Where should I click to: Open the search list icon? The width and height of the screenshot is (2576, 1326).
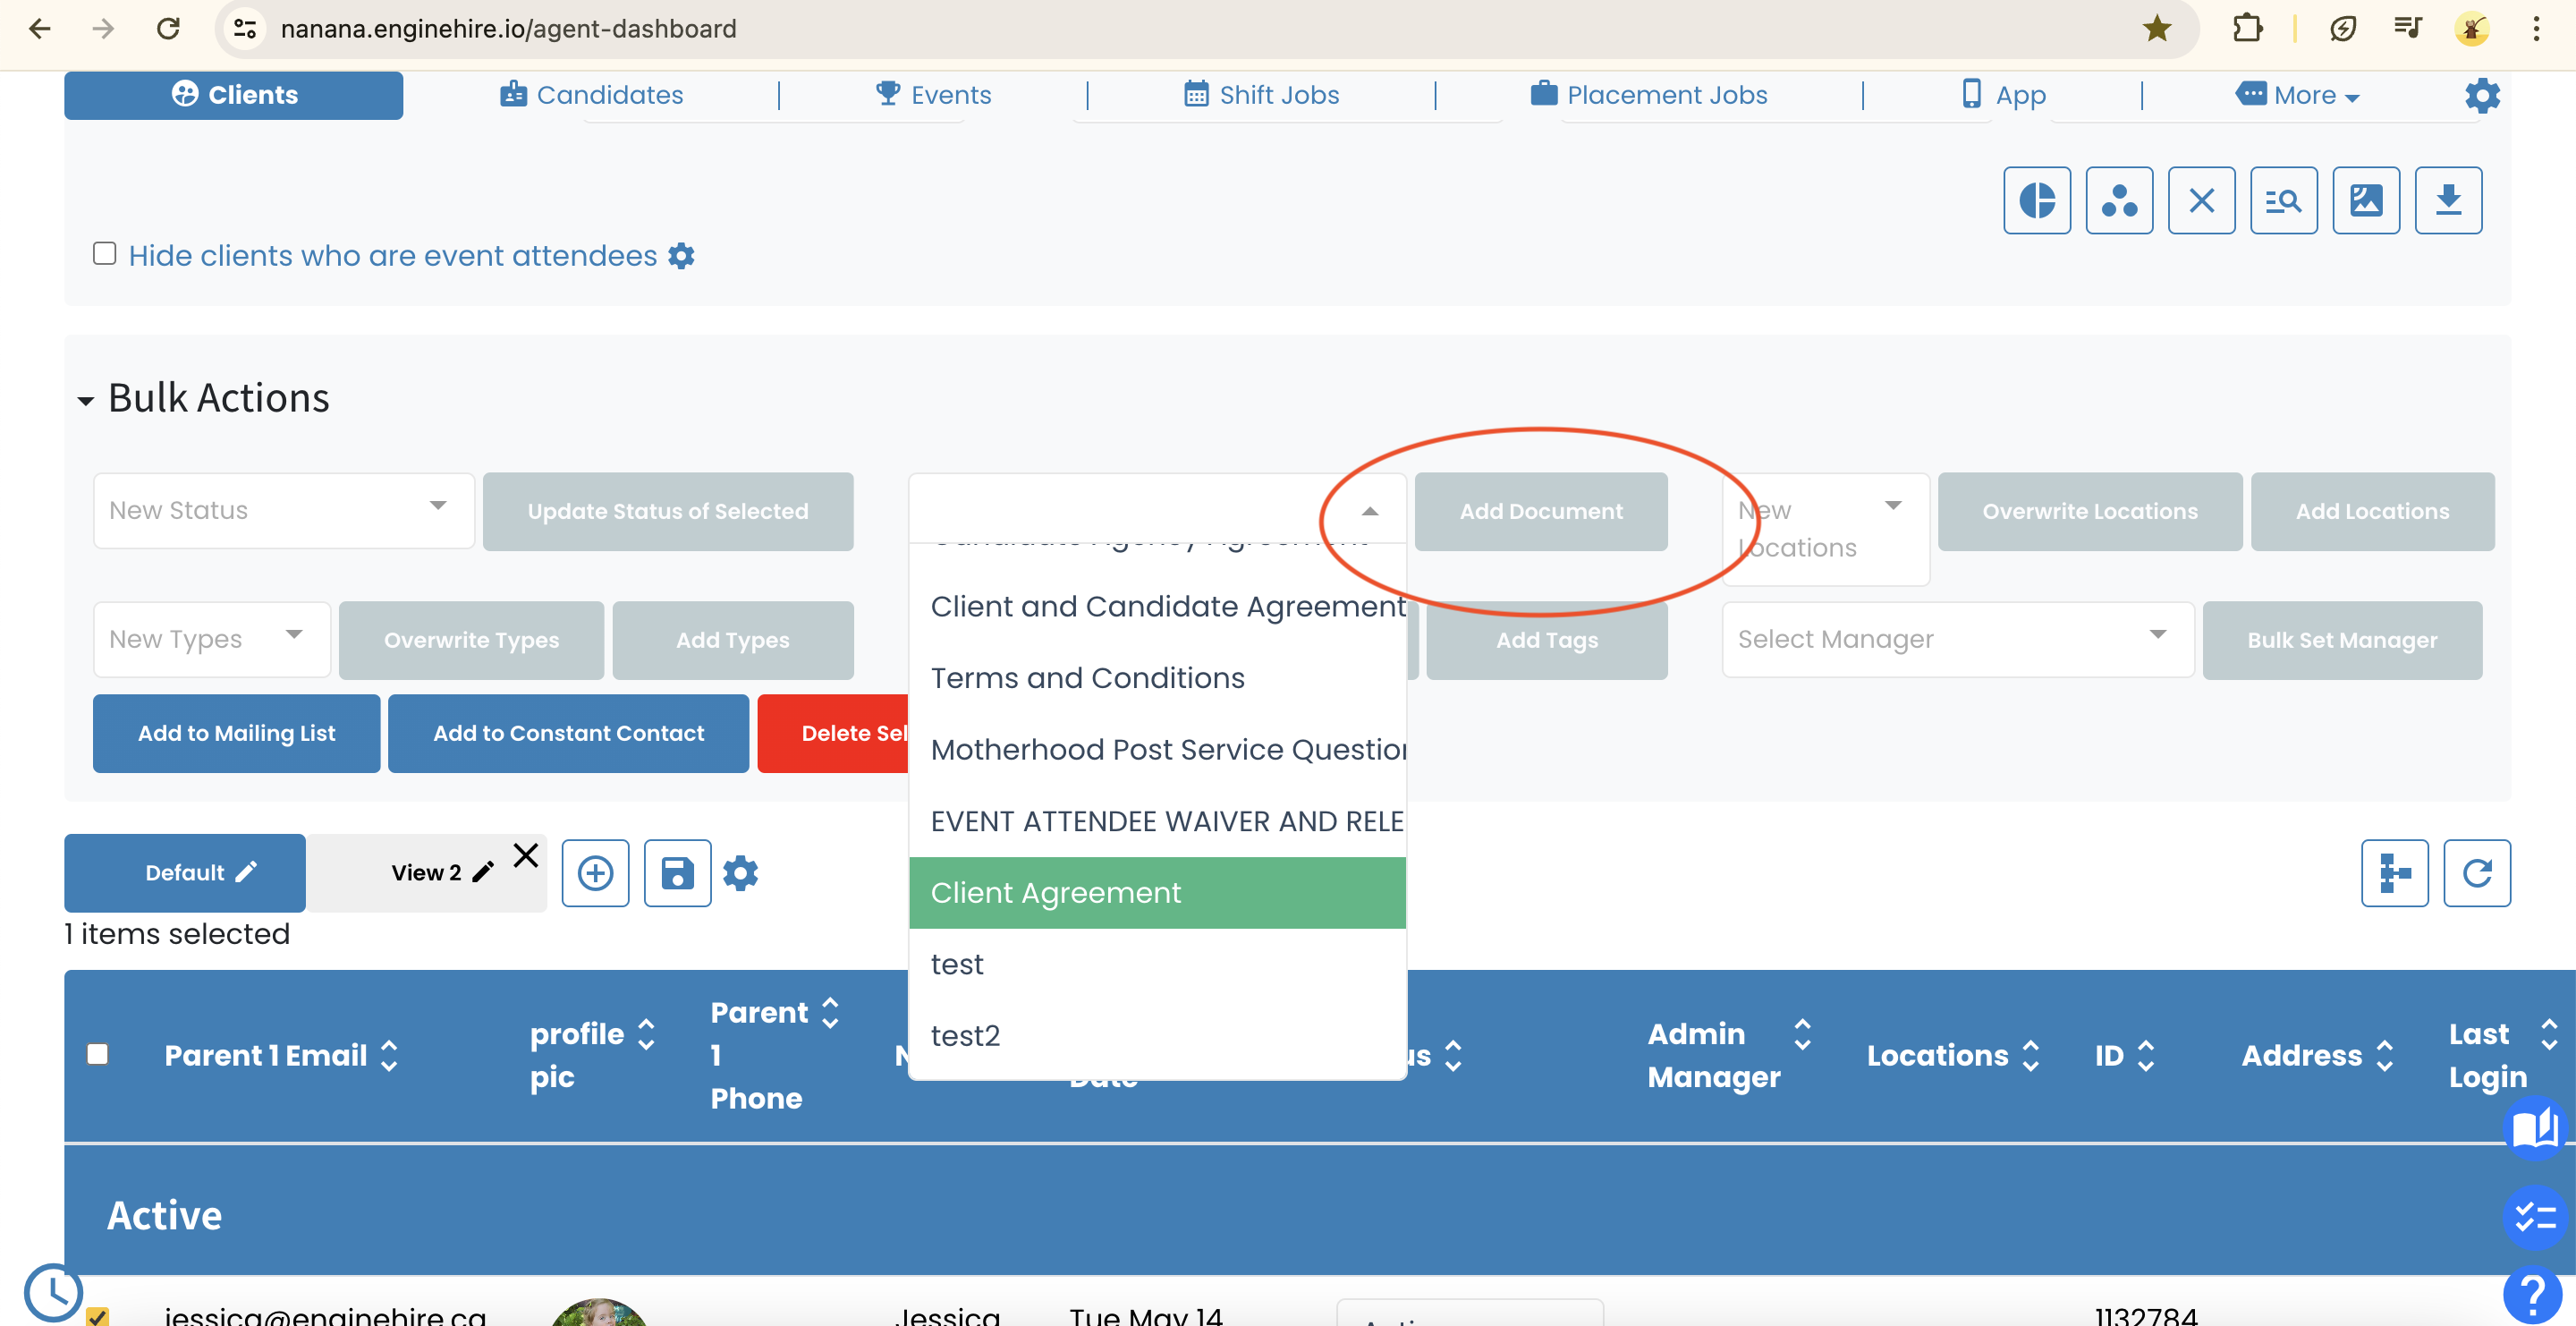[x=2284, y=200]
